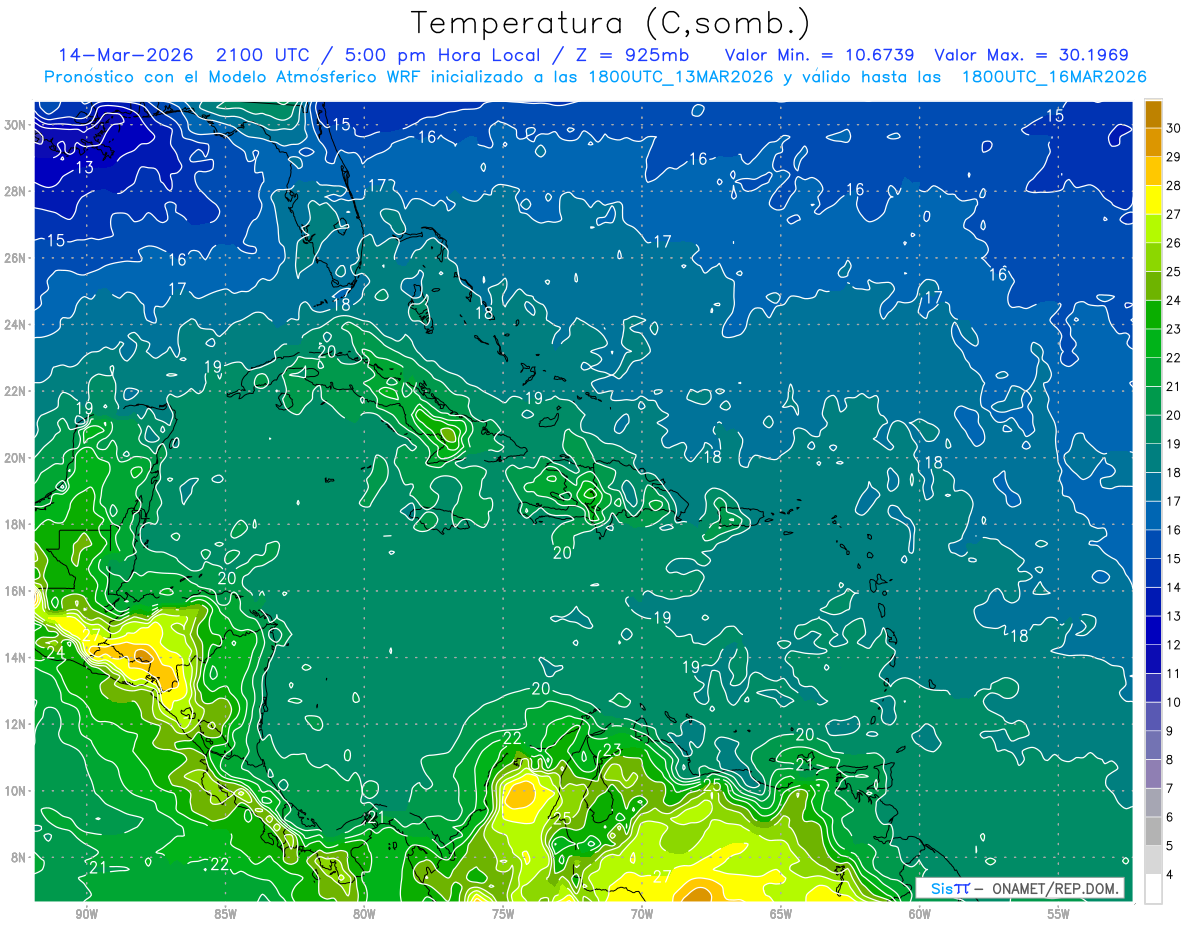Pick the teal swatch between 18 and 19
1200x927 pixels.
coord(1153,459)
